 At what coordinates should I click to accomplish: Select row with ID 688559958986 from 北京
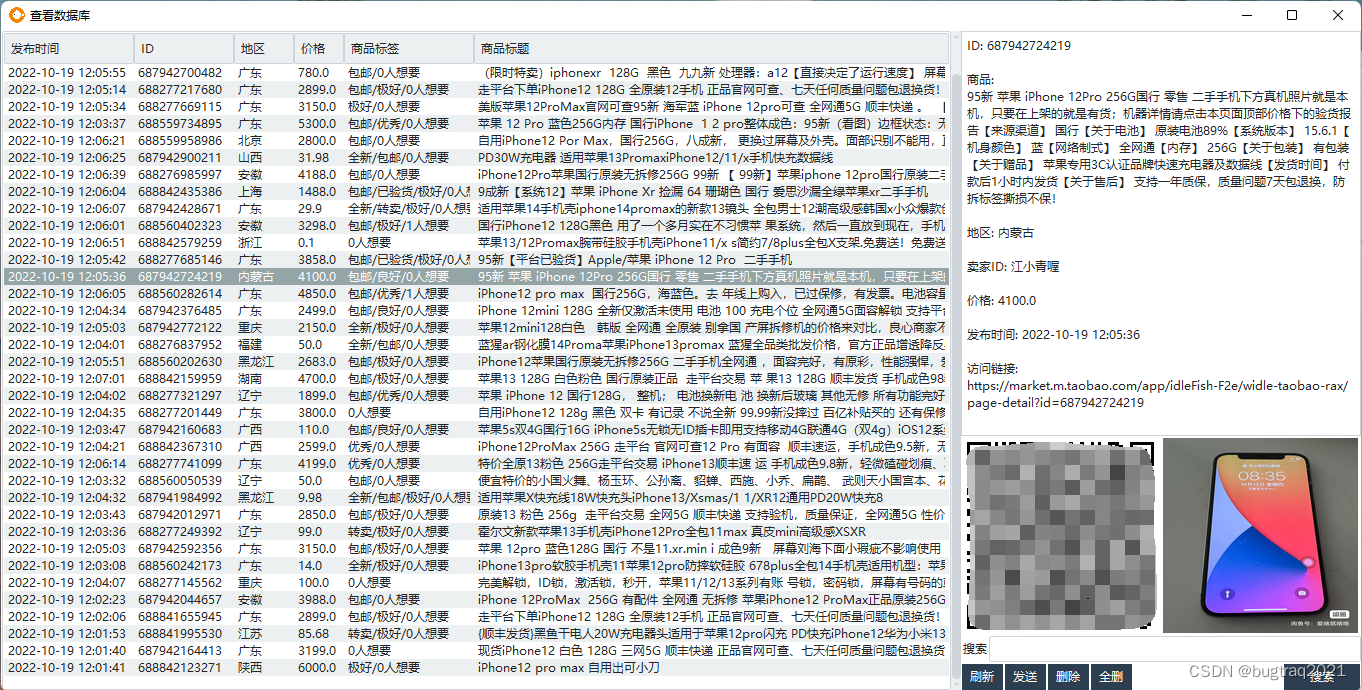coord(475,141)
